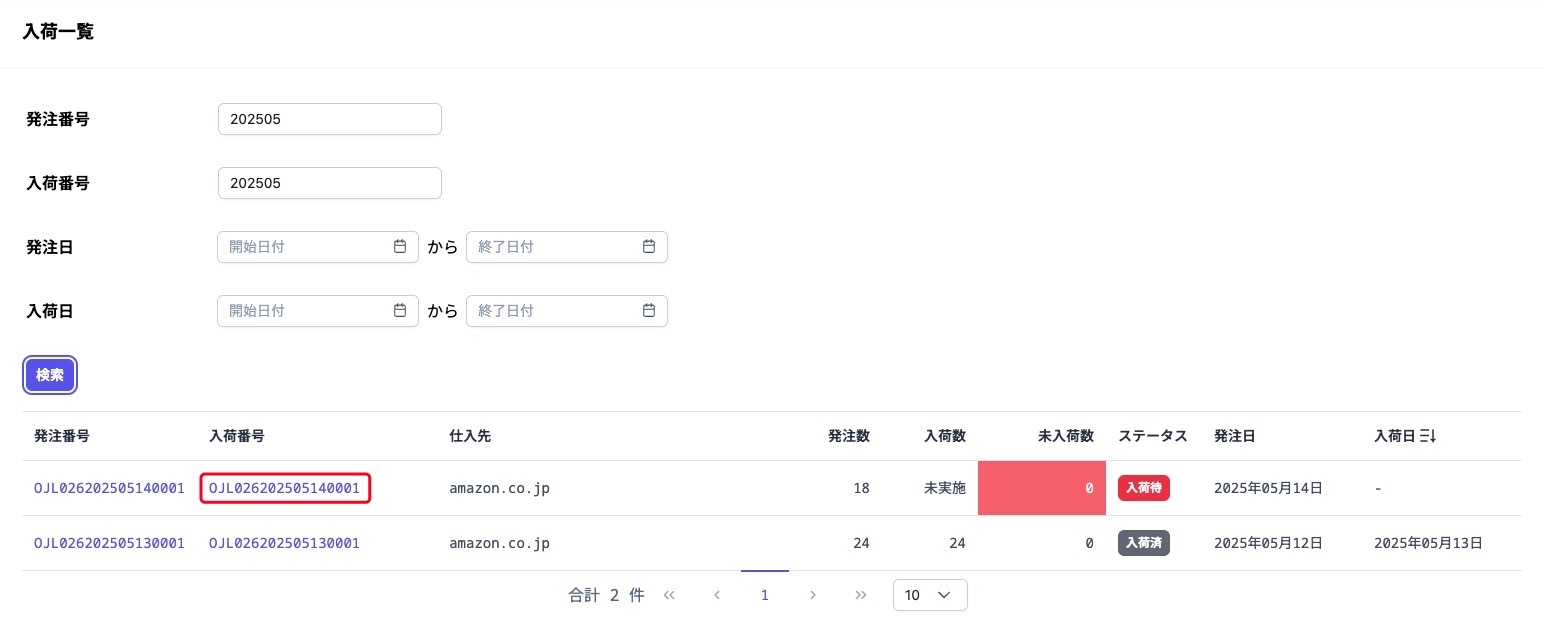
Task: Click the 入荷済 status badge
Action: coord(1143,543)
